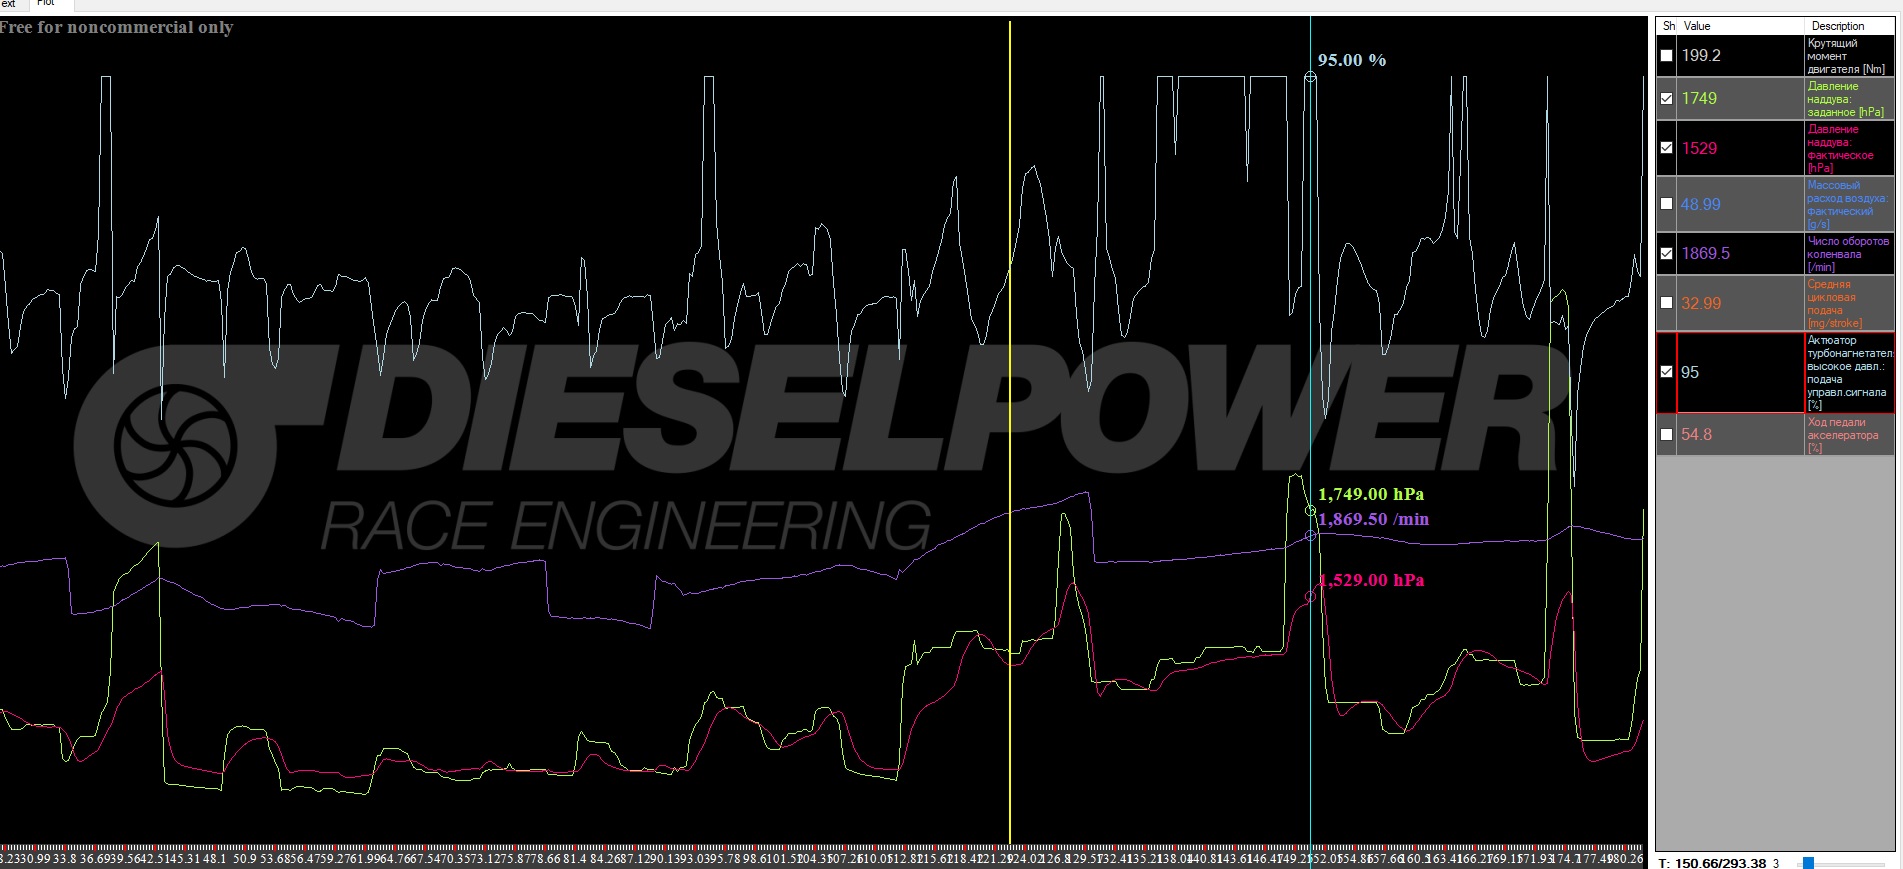Hide the crankshaft RPM 1869.5 trace
This screenshot has width=1903, height=869.
1666,254
